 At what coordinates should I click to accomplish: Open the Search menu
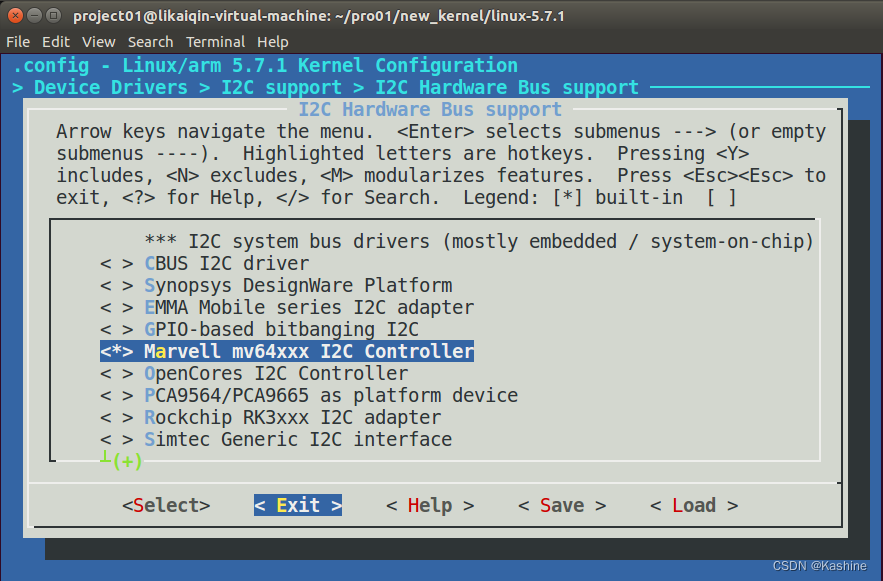pyautogui.click(x=150, y=42)
